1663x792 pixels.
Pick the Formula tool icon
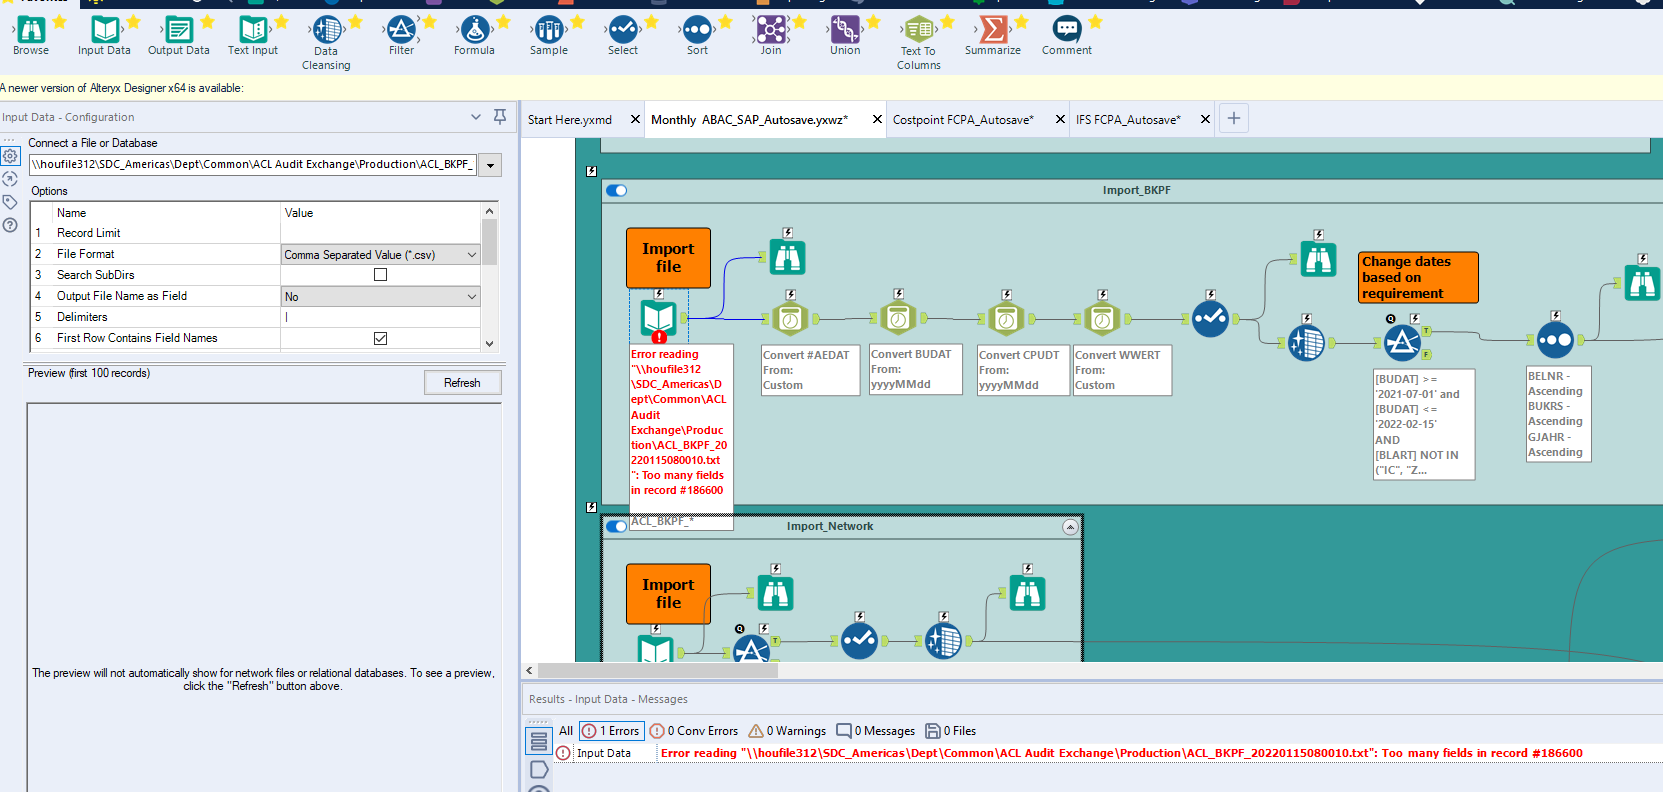(474, 31)
